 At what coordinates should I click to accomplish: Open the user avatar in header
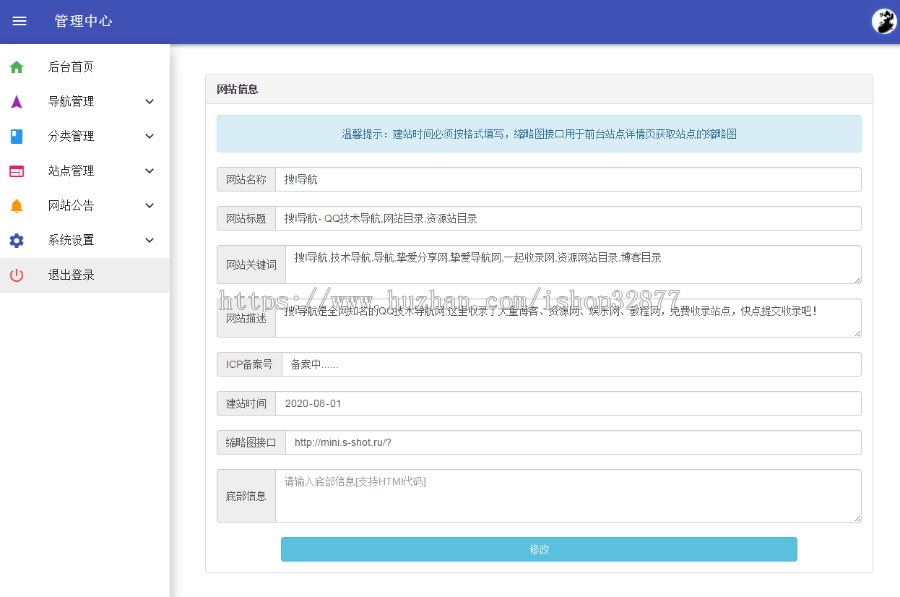(x=884, y=21)
